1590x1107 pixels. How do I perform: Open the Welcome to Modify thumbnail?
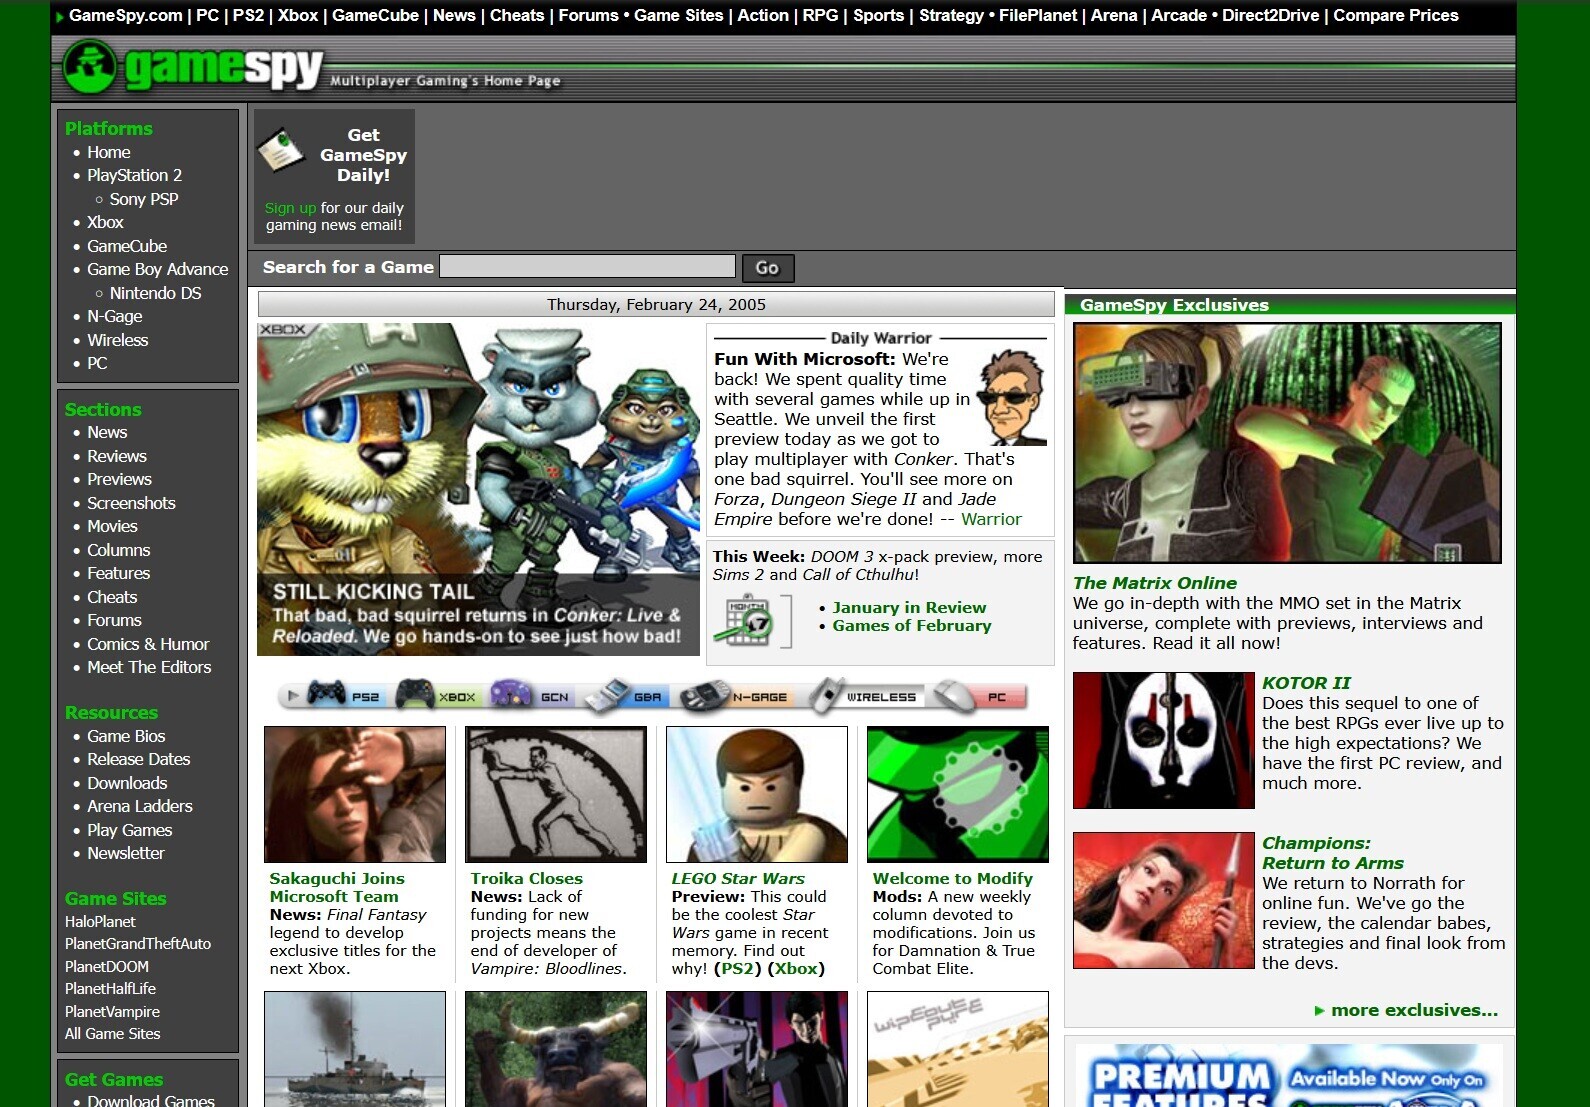(958, 794)
